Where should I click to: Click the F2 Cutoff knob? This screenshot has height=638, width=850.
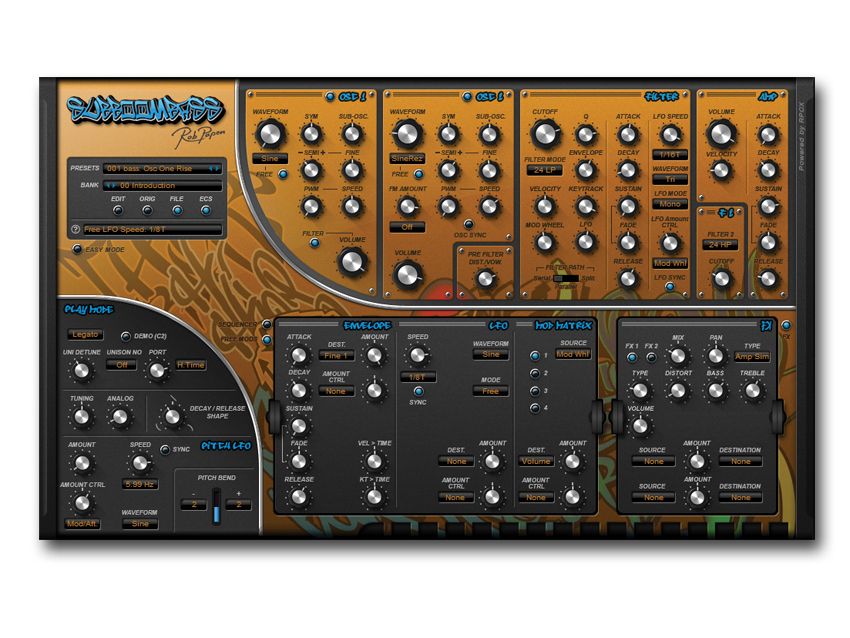(721, 279)
